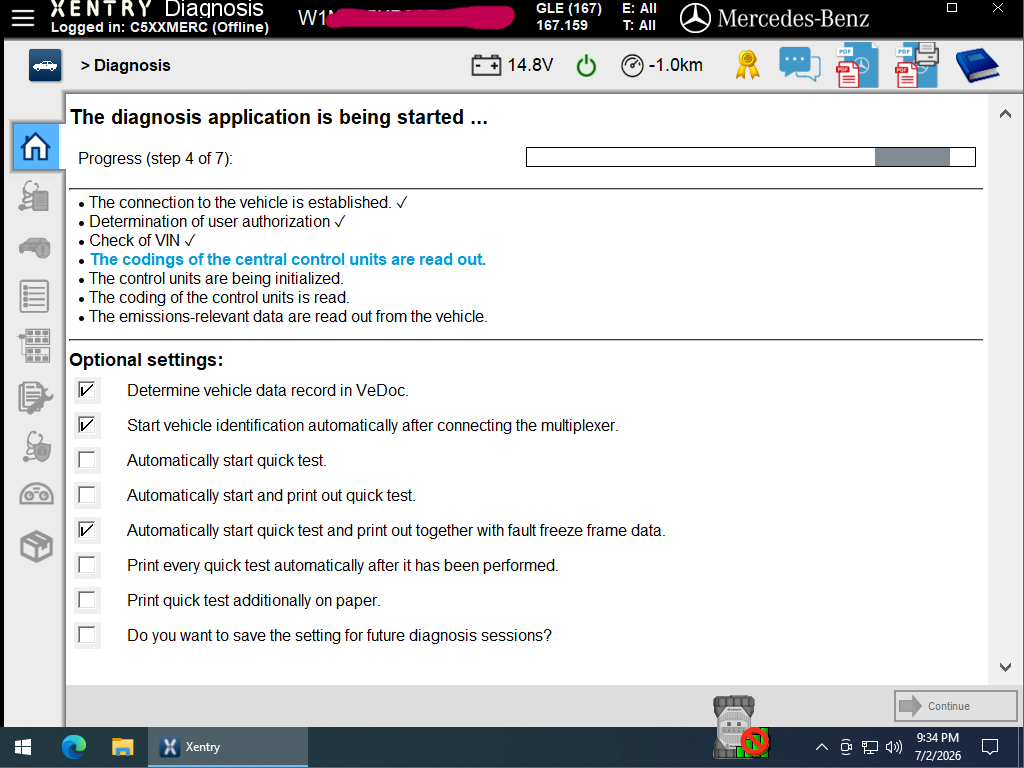Screen dimensions: 1024x768
Task: Open the document wrench sidebar icon
Action: tap(35, 397)
